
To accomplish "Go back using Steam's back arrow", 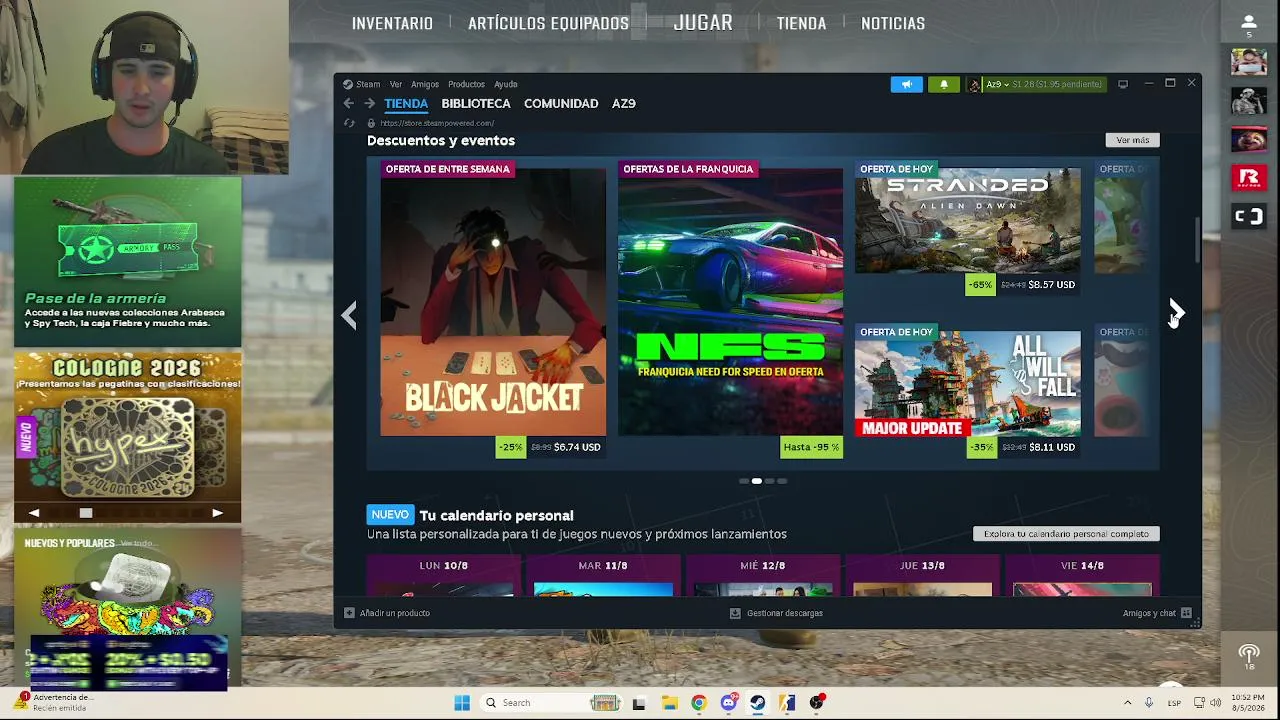I will [x=348, y=103].
